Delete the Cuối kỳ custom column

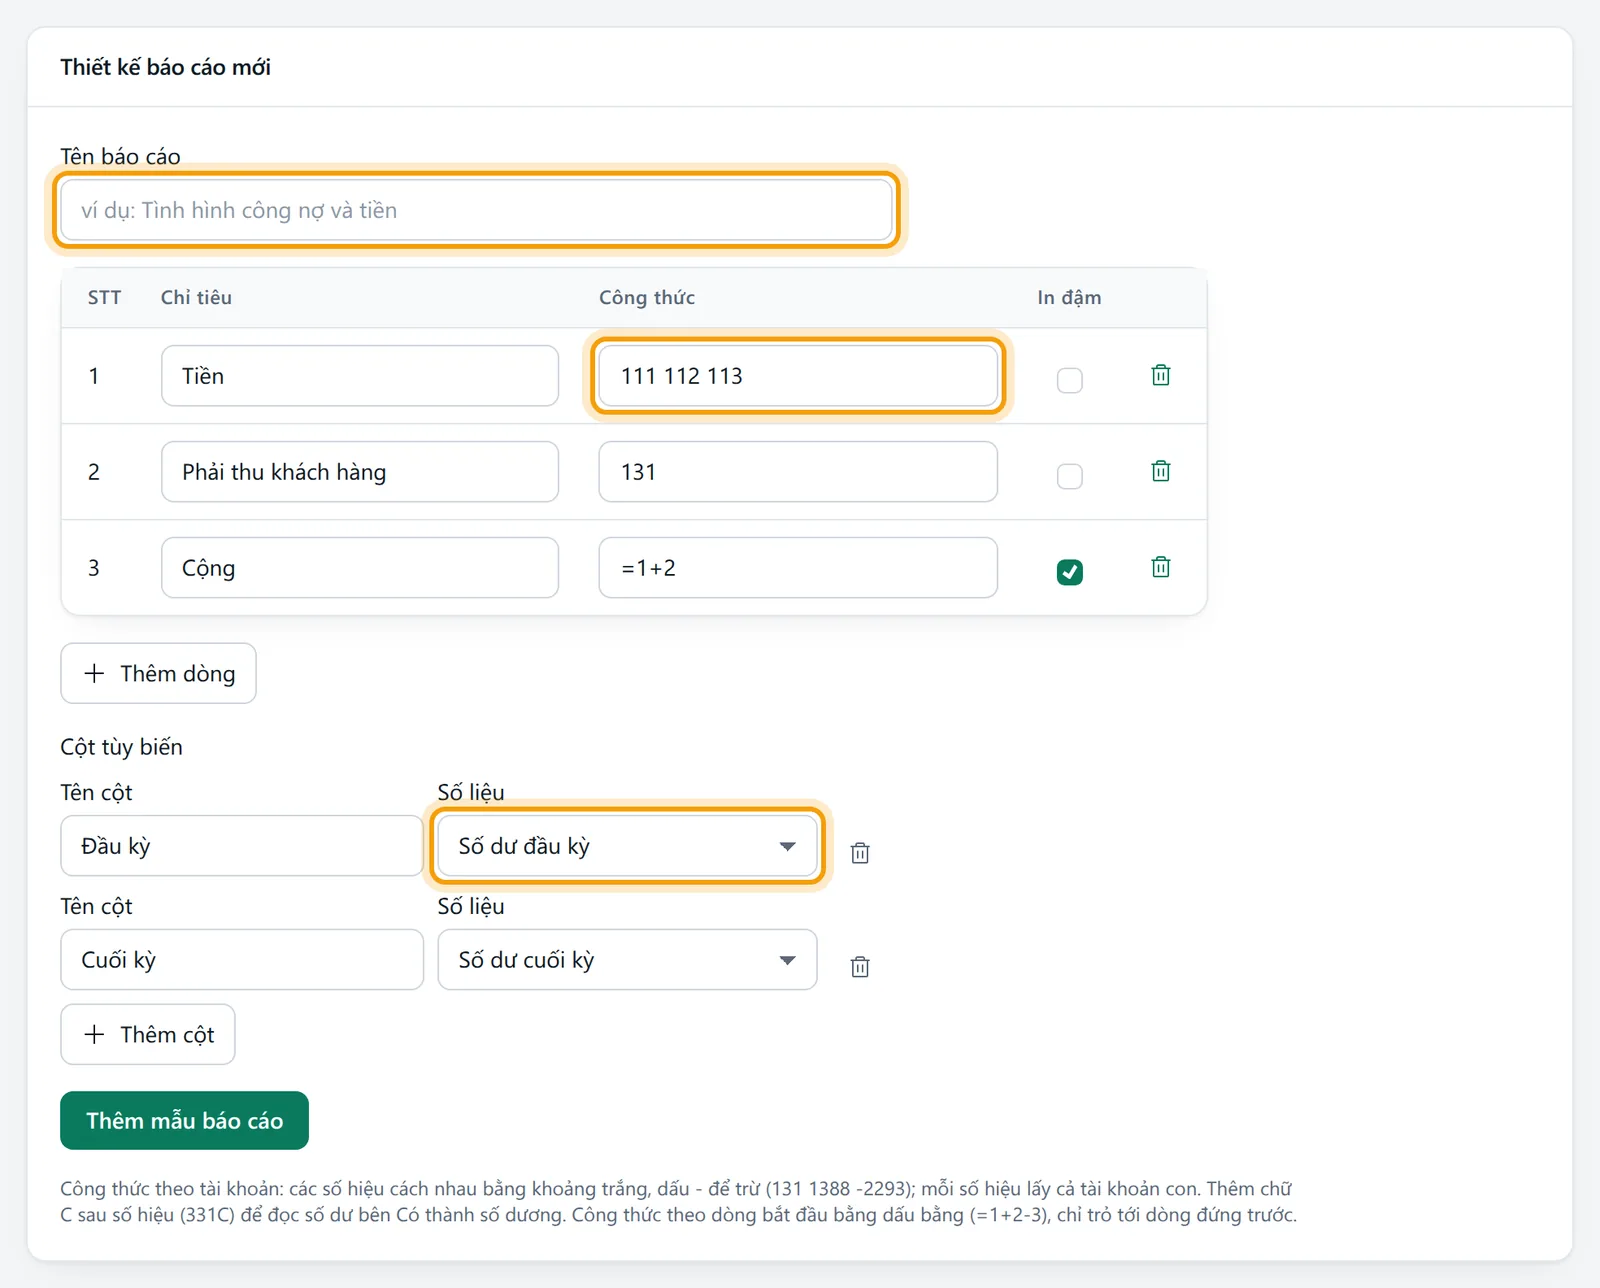[x=860, y=967]
